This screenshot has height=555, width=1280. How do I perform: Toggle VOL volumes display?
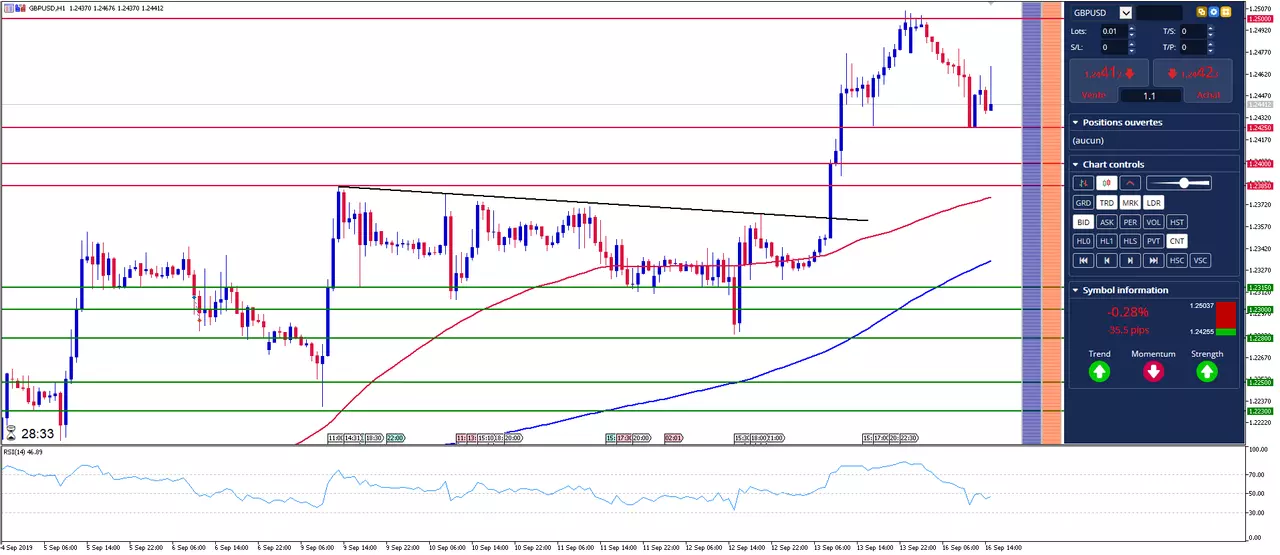(x=1154, y=222)
